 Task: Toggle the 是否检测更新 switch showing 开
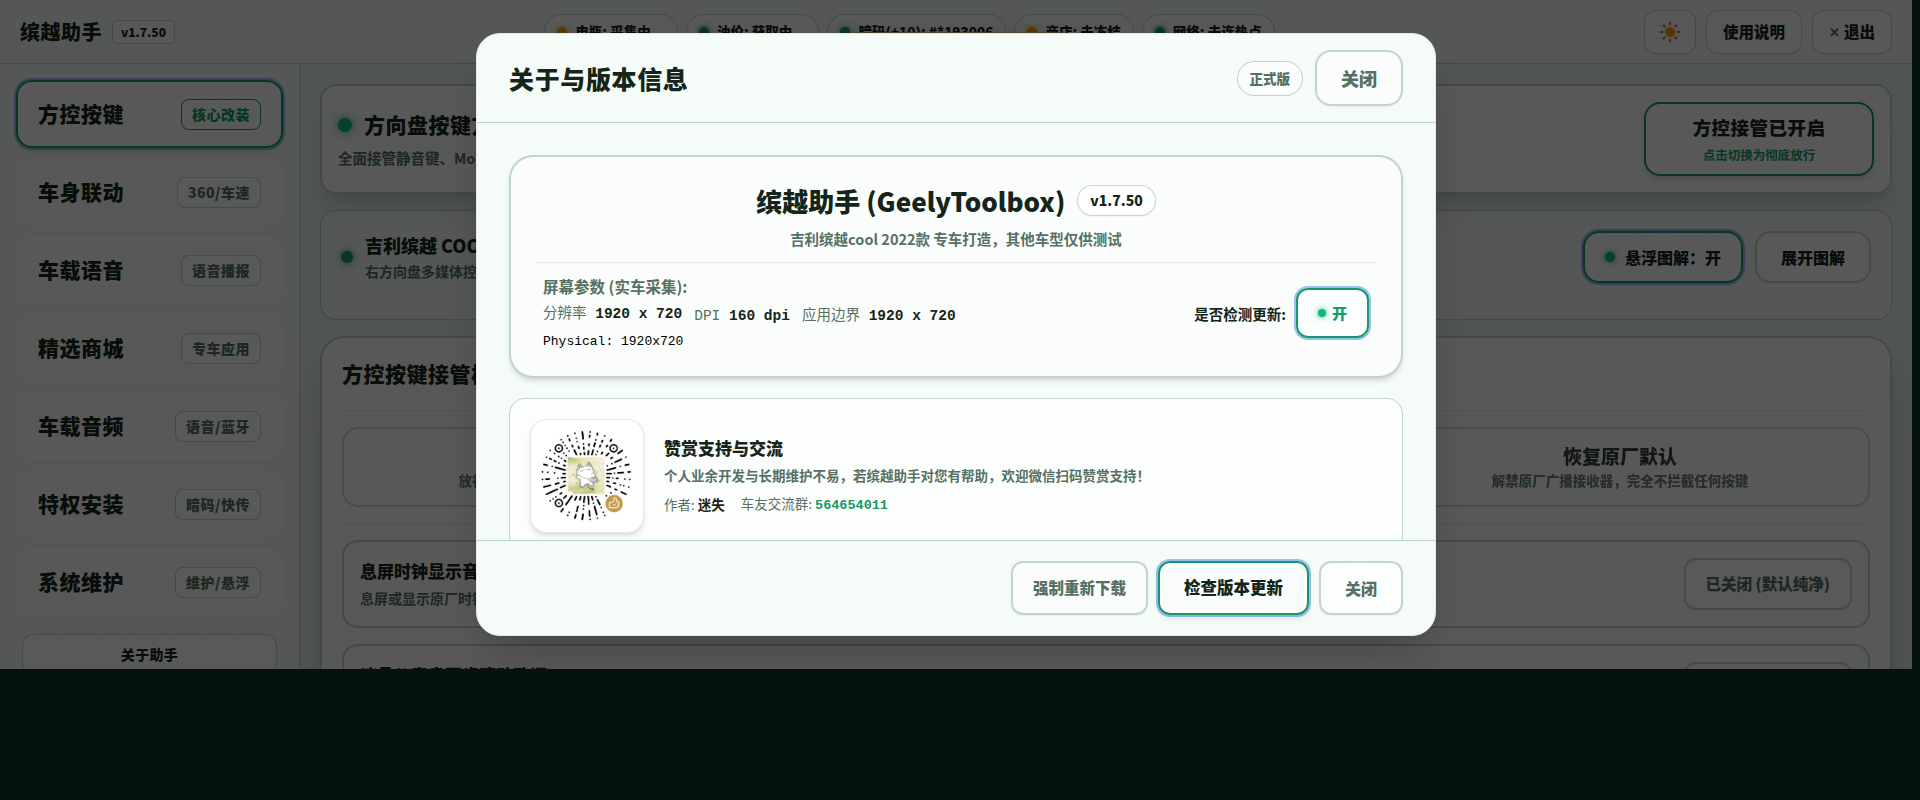(1332, 313)
